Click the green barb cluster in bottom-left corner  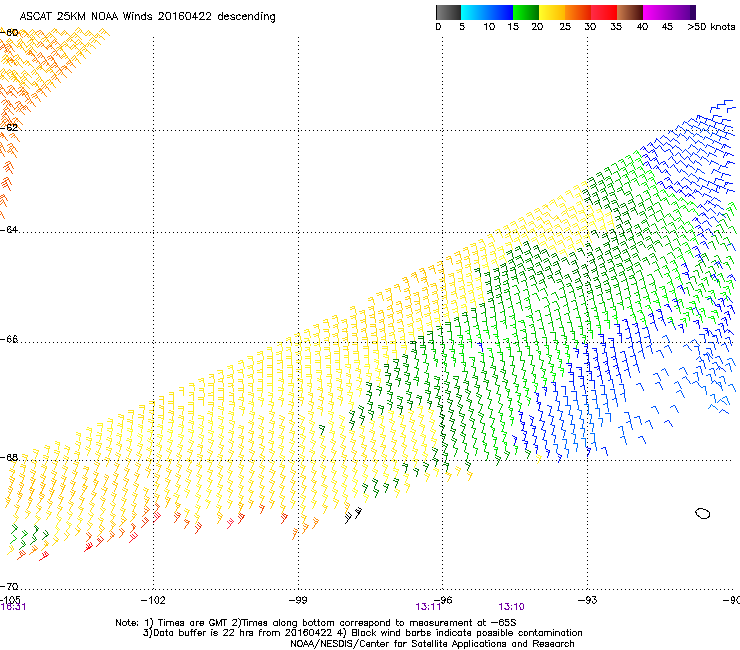29,536
